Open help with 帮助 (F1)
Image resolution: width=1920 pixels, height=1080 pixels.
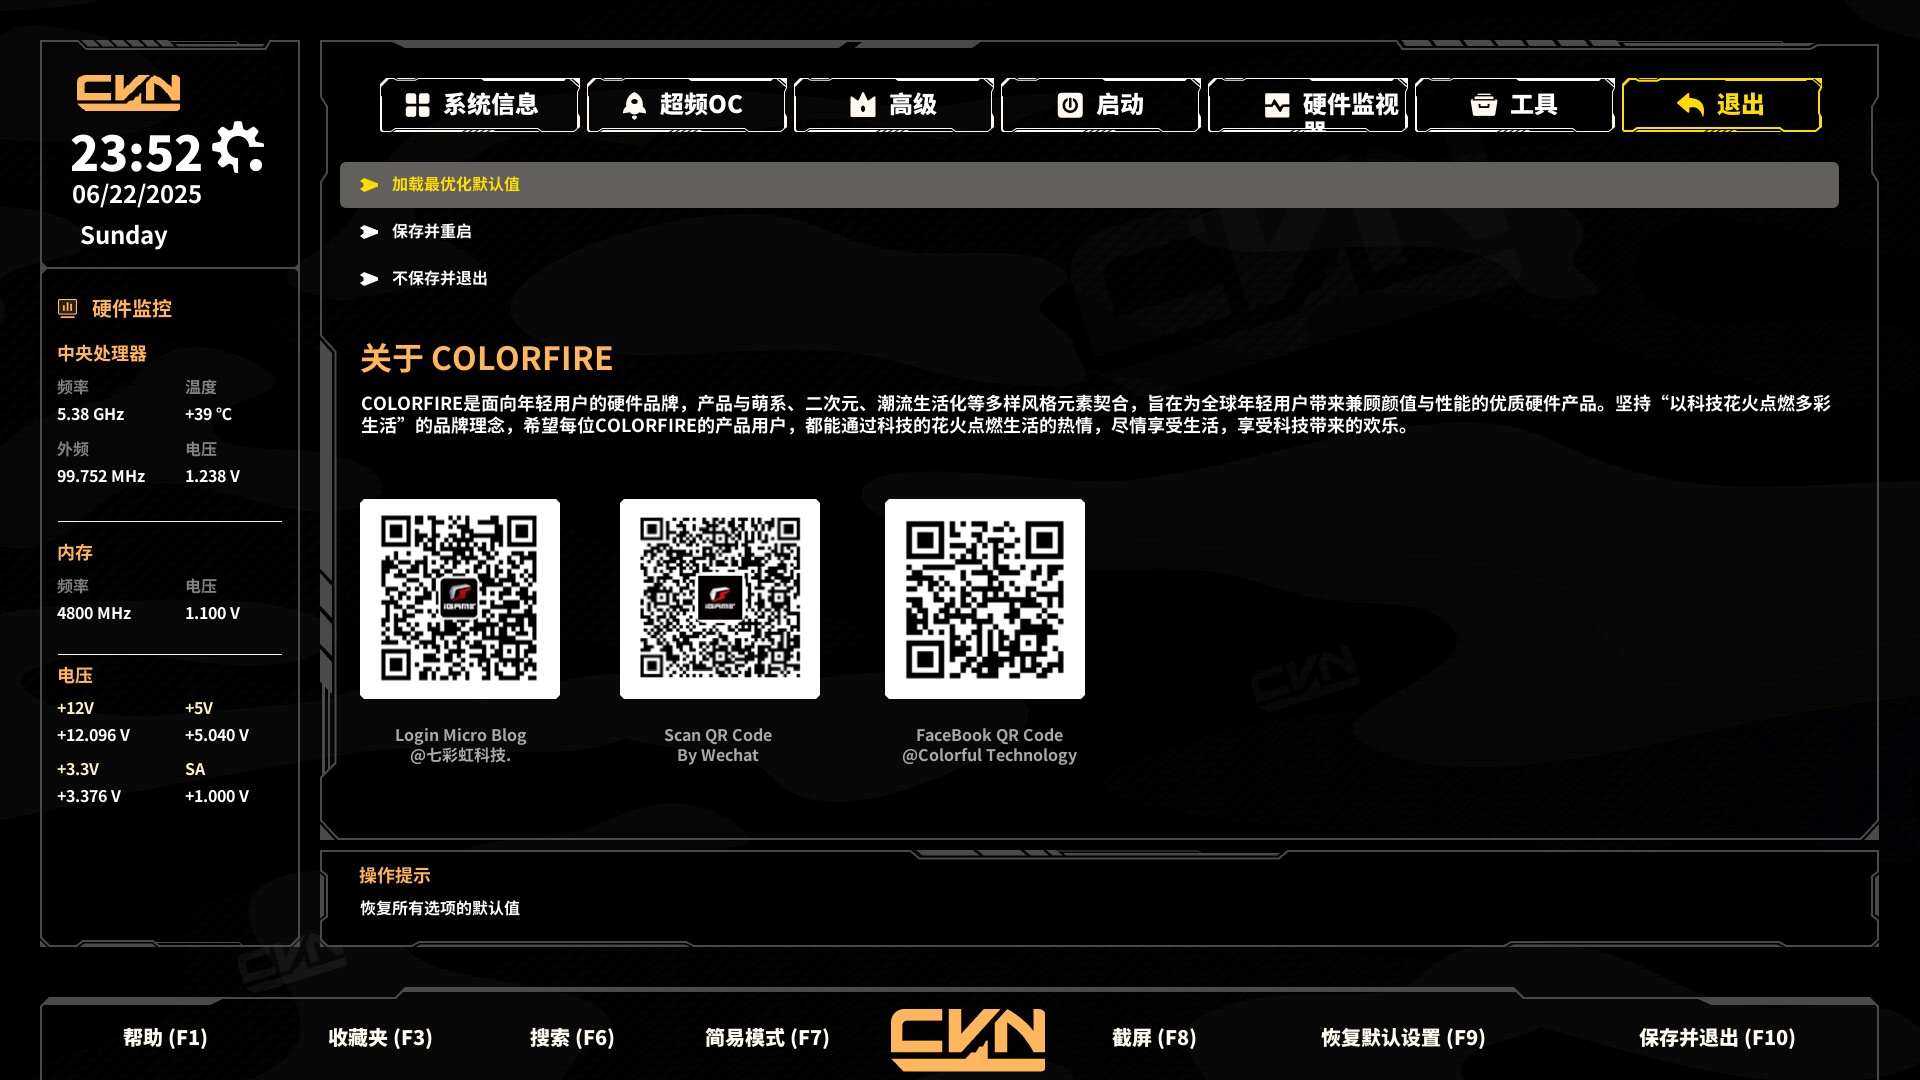tap(165, 1038)
